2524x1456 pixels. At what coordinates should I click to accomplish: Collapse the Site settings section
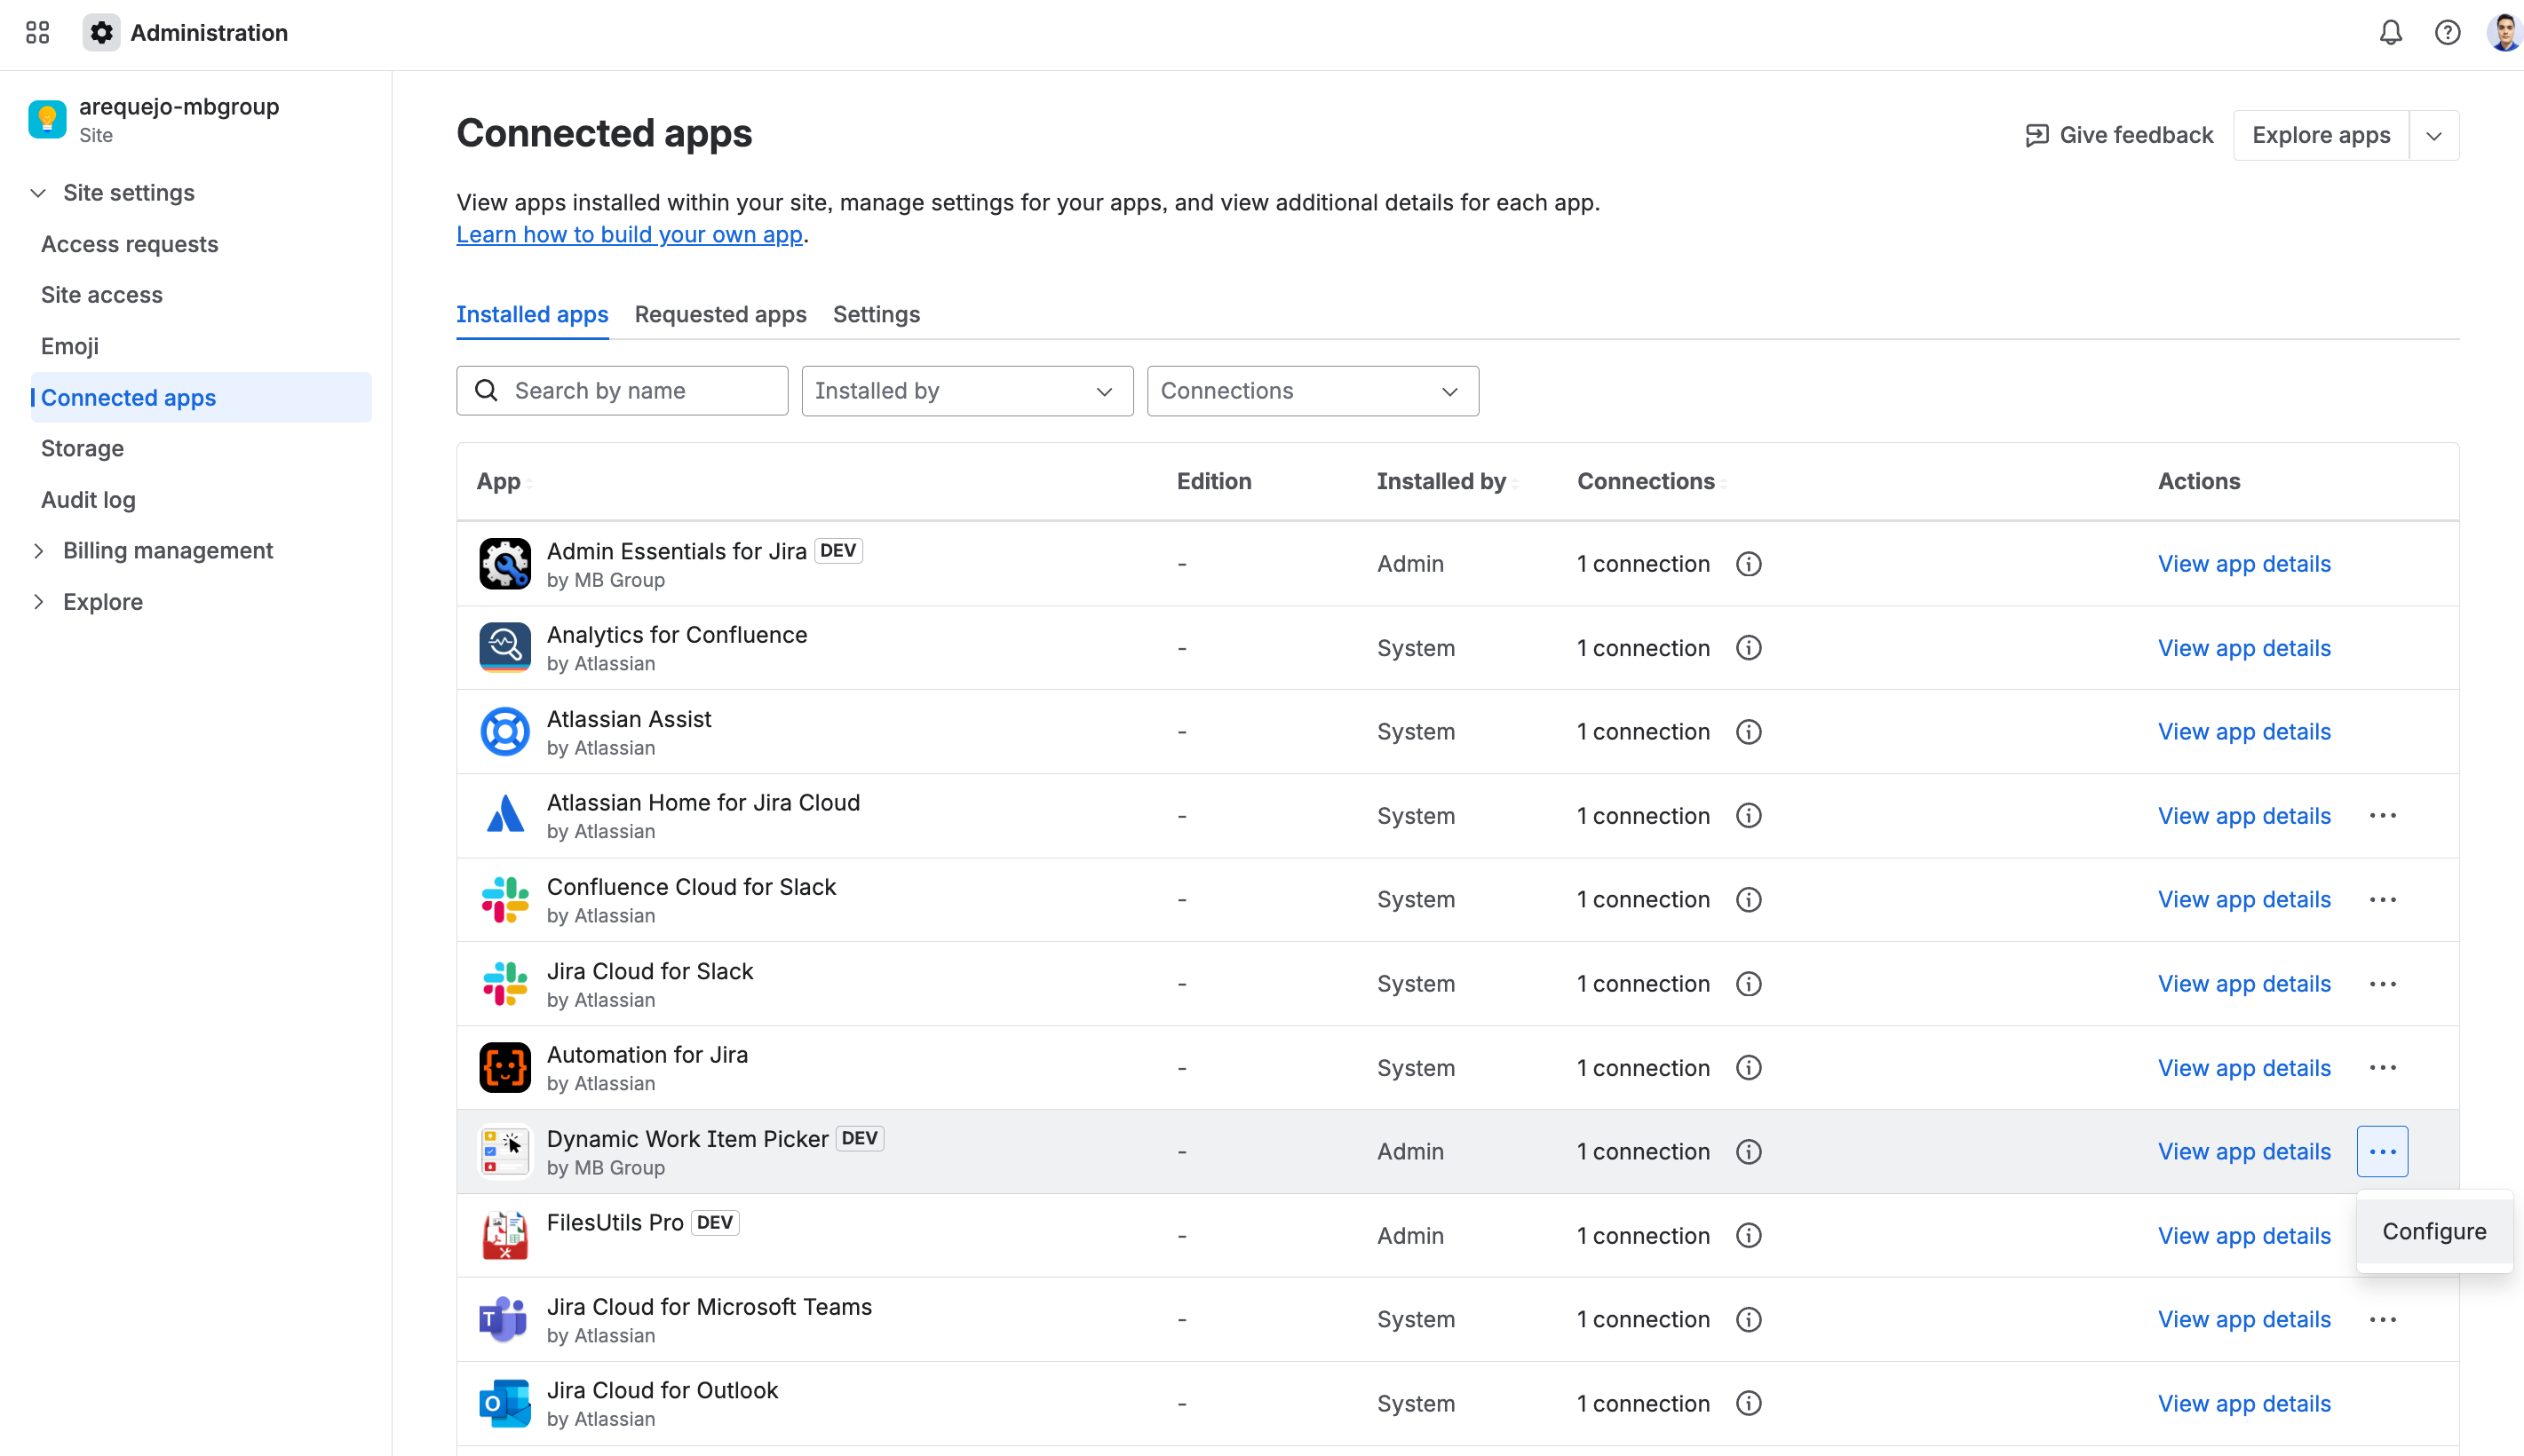[38, 193]
